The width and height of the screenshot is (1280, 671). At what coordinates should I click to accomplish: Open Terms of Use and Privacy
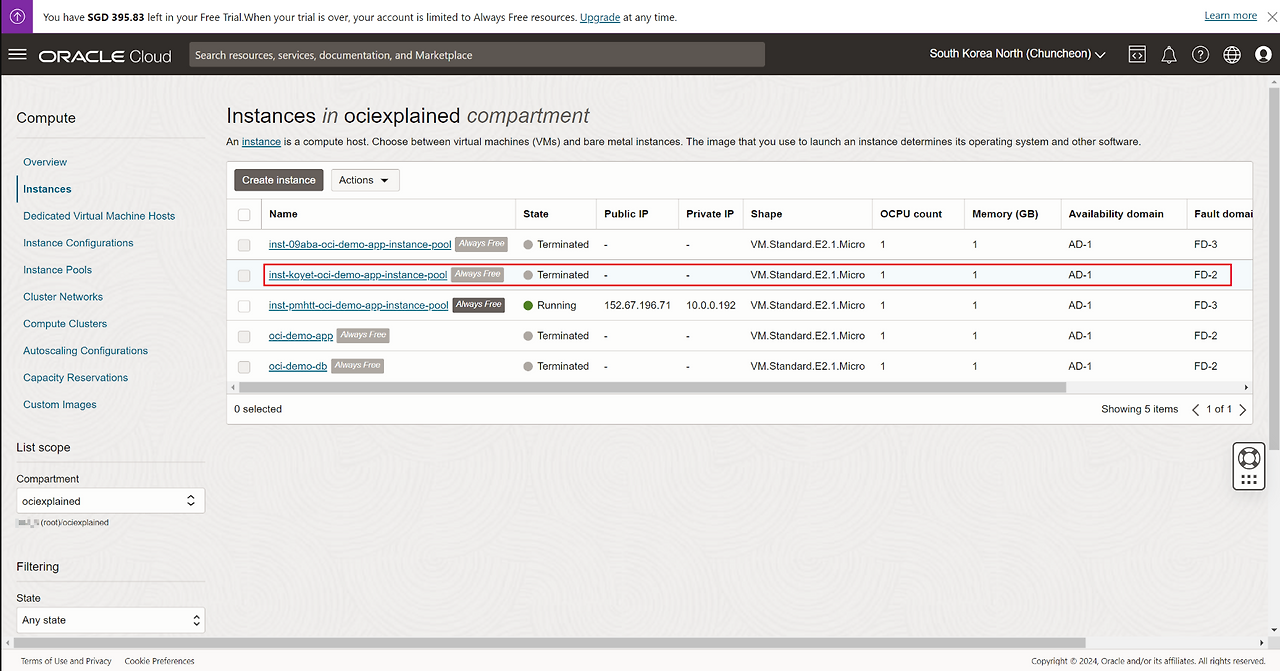point(66,661)
